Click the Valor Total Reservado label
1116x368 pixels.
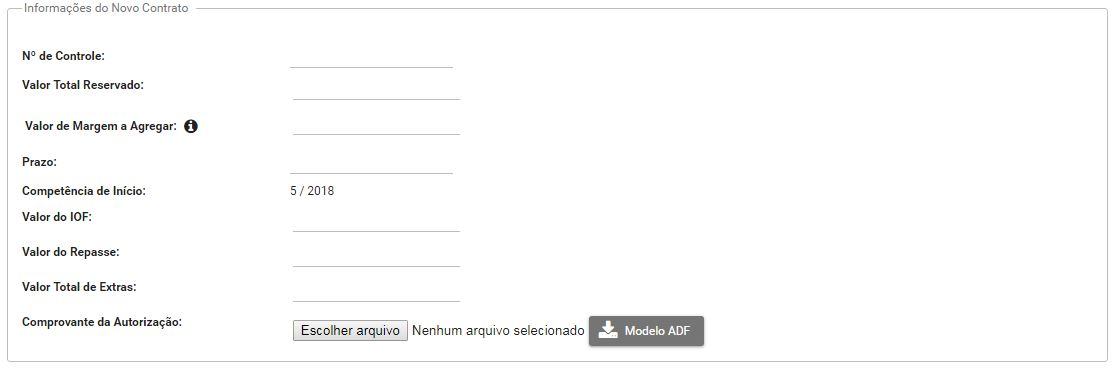[83, 85]
